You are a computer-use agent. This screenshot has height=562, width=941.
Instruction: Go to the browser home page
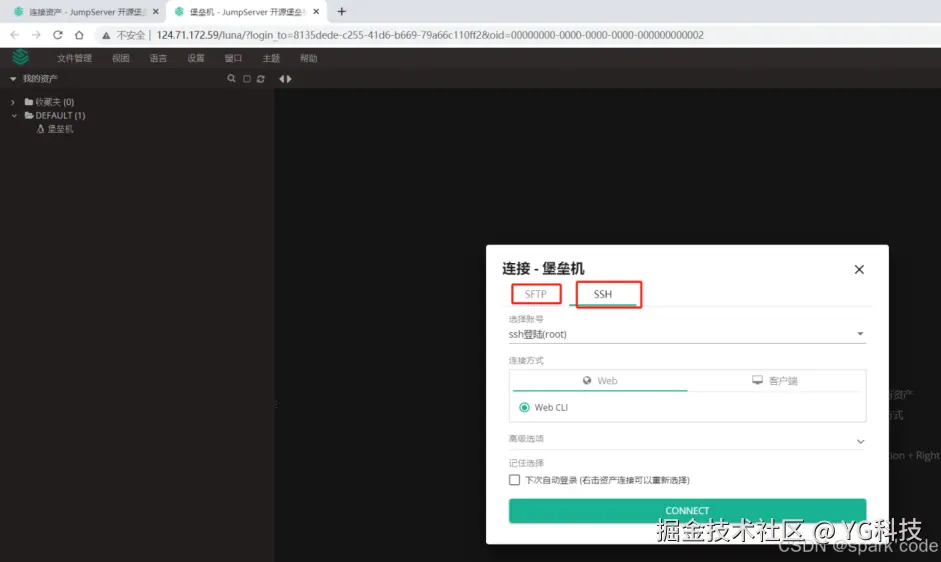pyautogui.click(x=79, y=35)
